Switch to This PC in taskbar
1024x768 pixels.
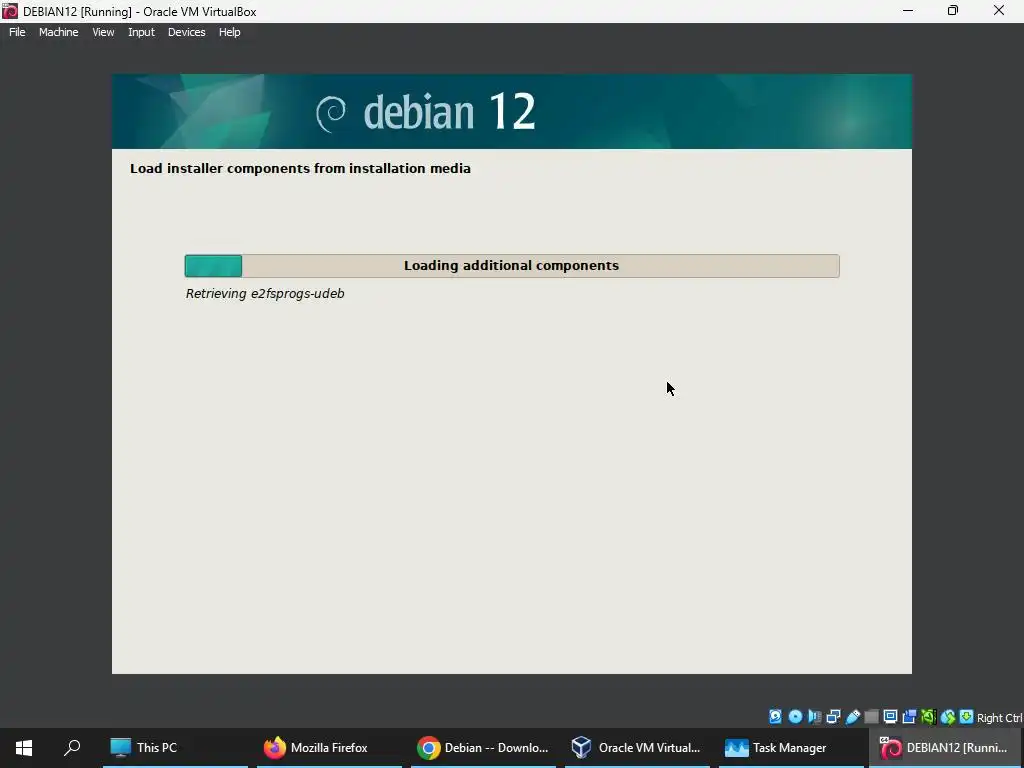[x=175, y=748]
